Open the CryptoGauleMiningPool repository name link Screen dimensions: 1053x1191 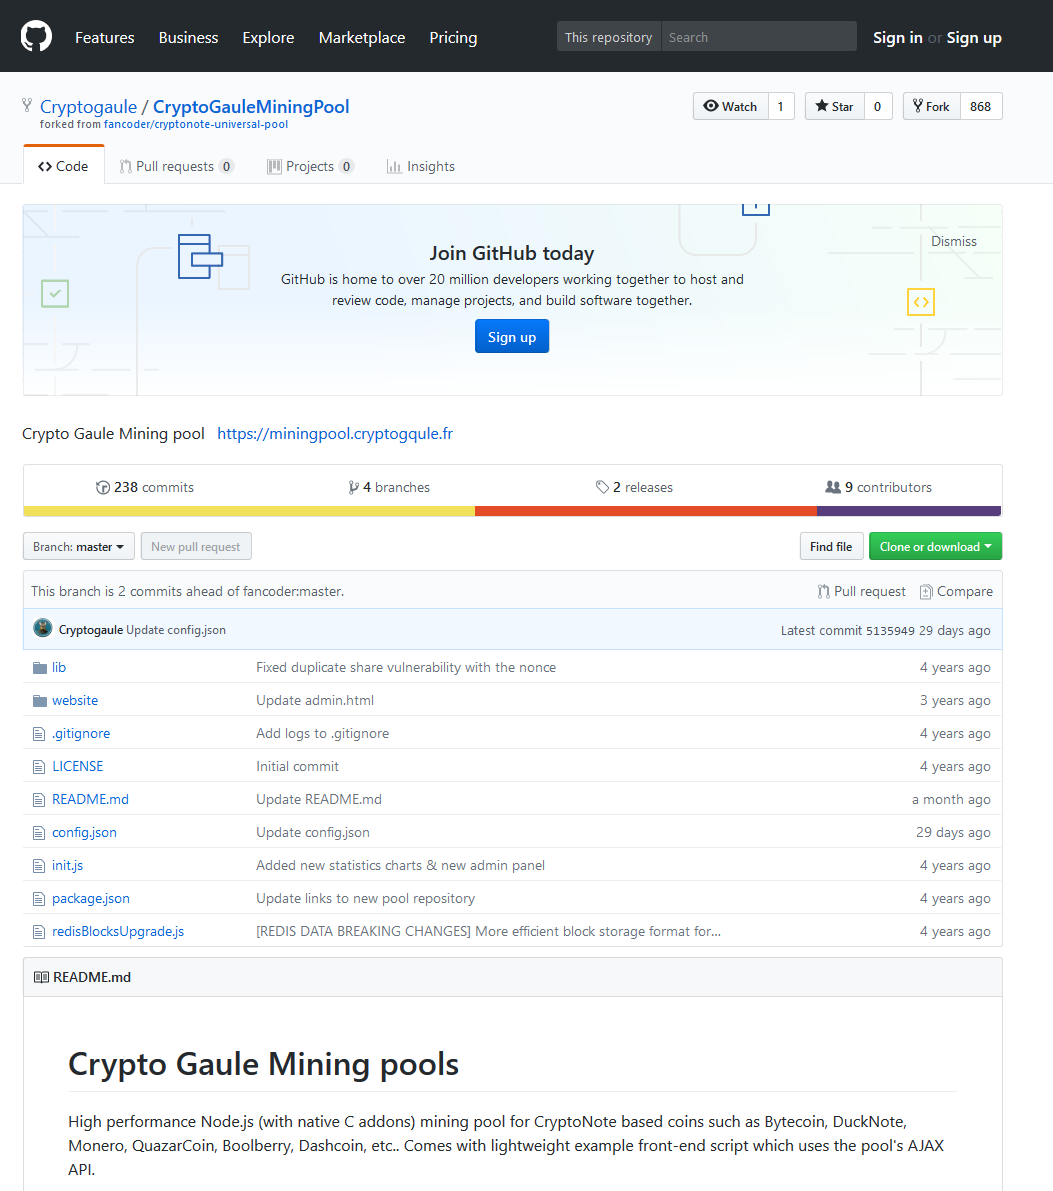251,106
